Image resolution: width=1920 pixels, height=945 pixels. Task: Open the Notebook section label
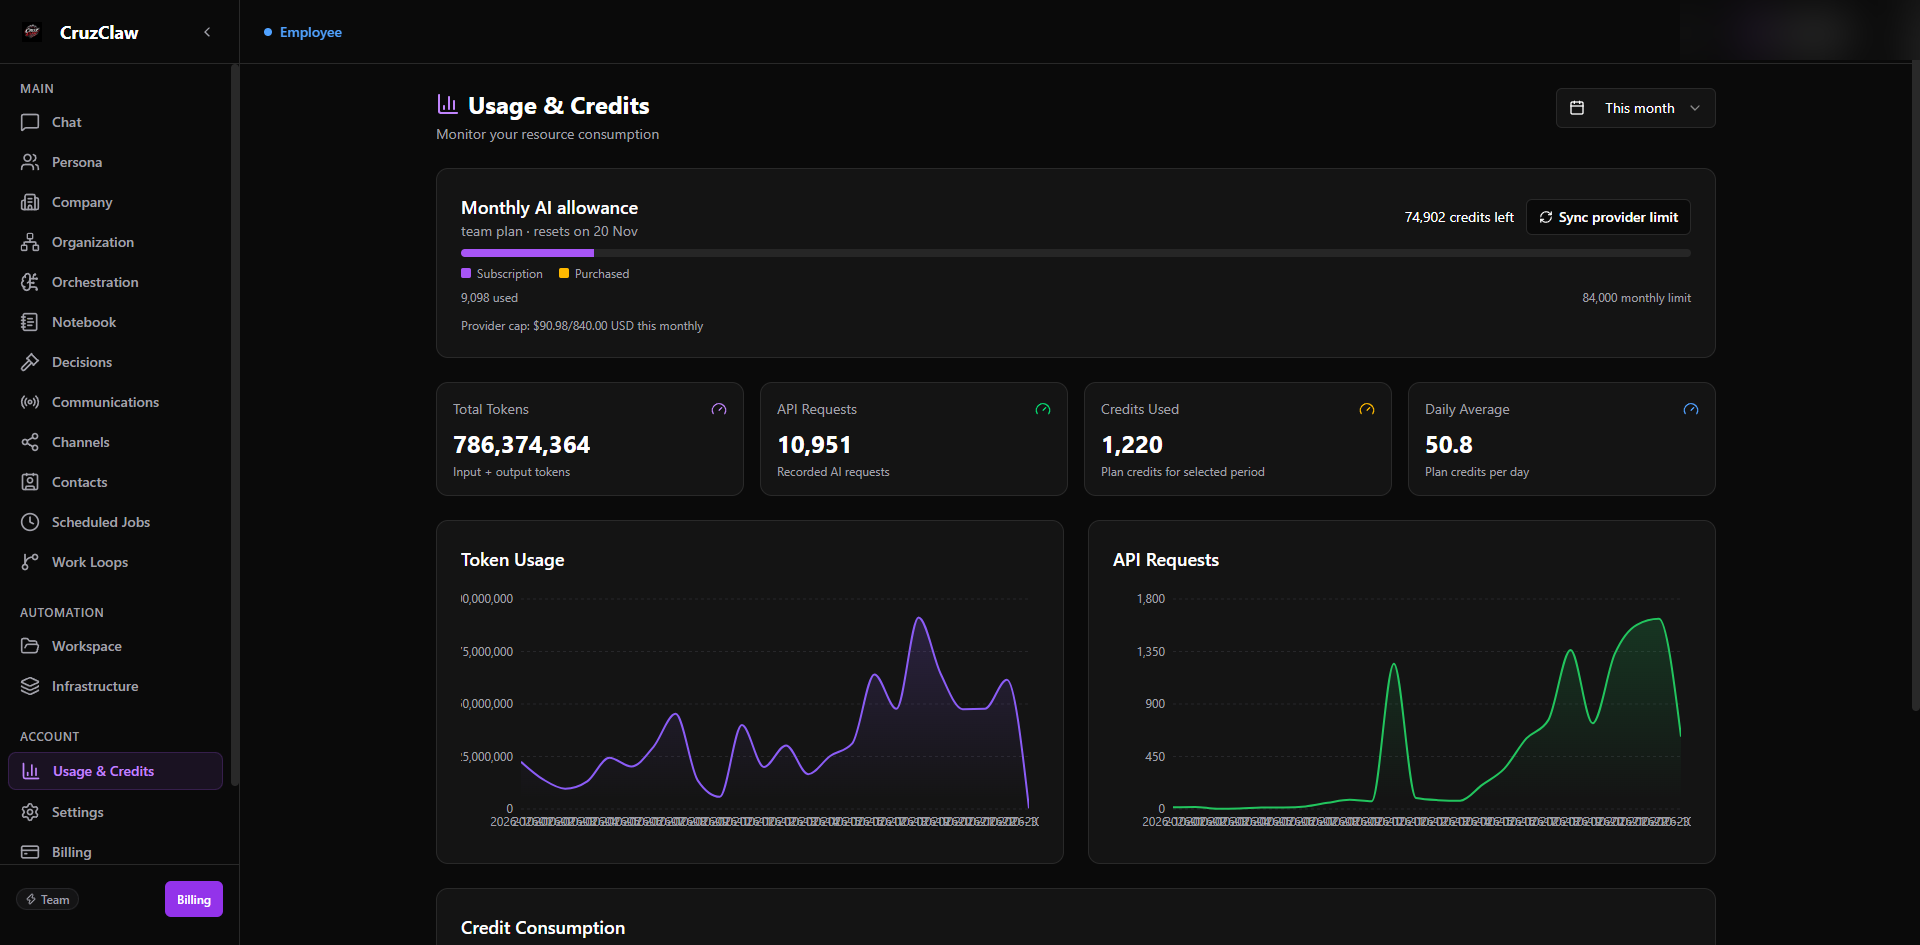84,322
